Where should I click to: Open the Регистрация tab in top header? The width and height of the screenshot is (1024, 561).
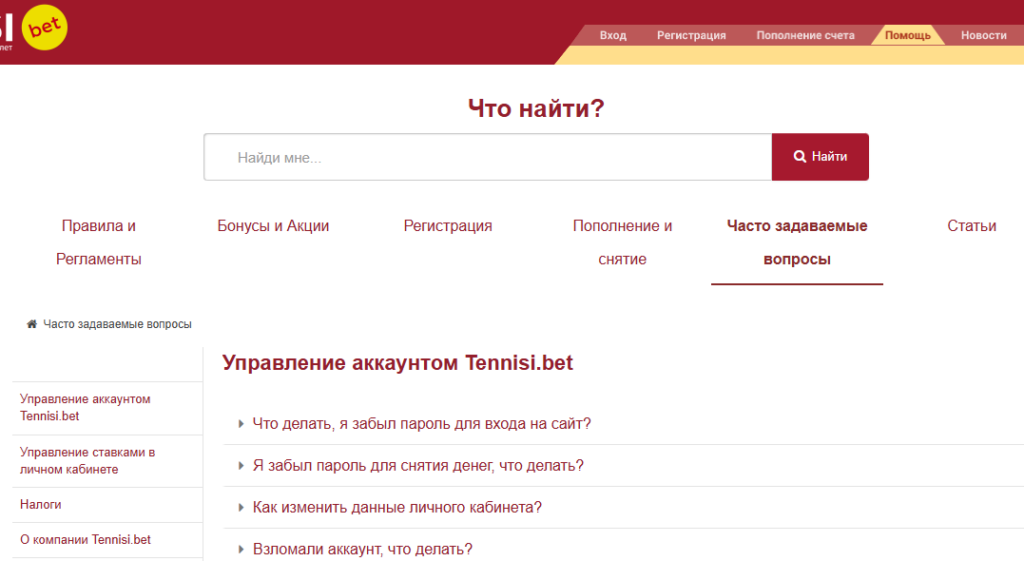(691, 35)
